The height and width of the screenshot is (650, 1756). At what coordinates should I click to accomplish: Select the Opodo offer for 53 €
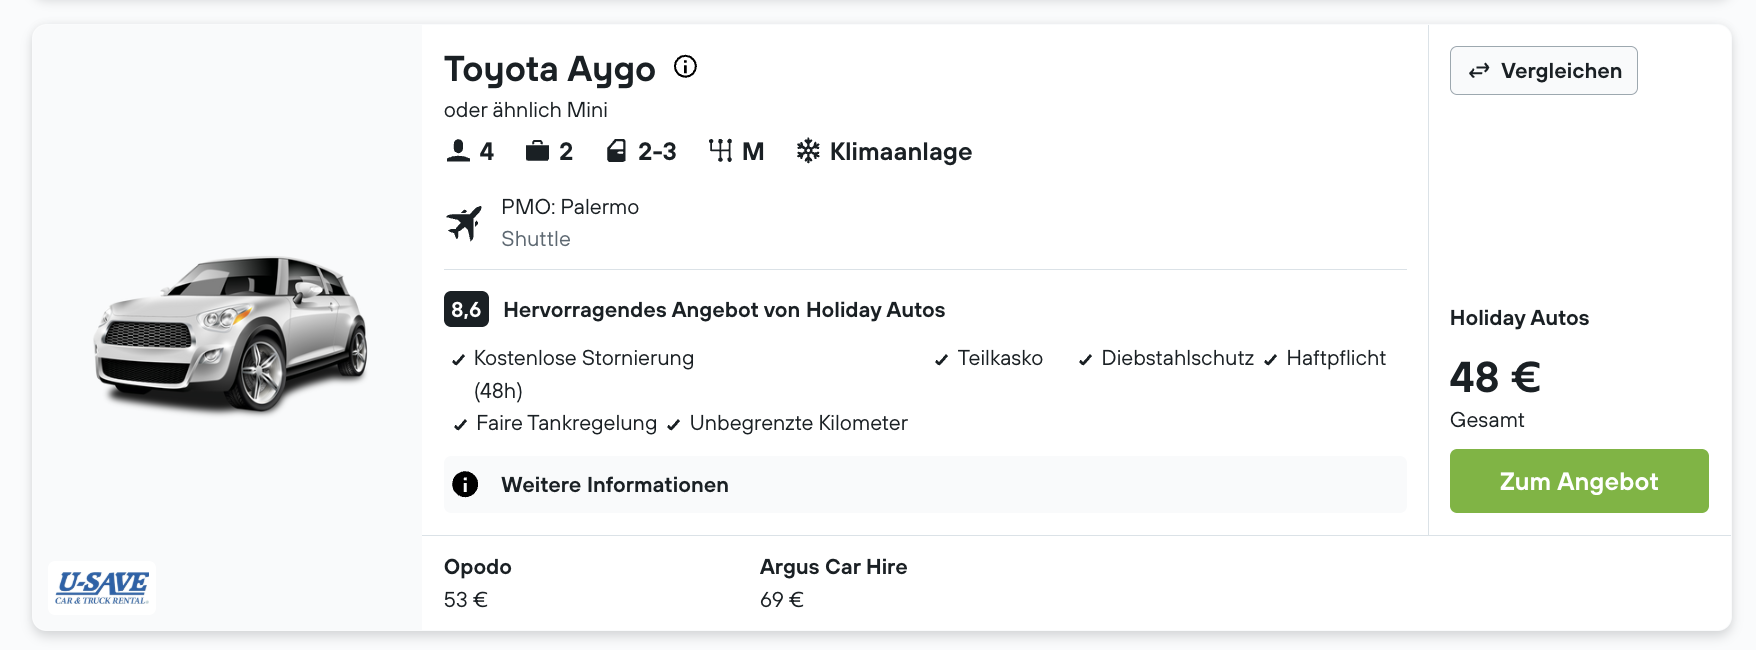point(478,583)
